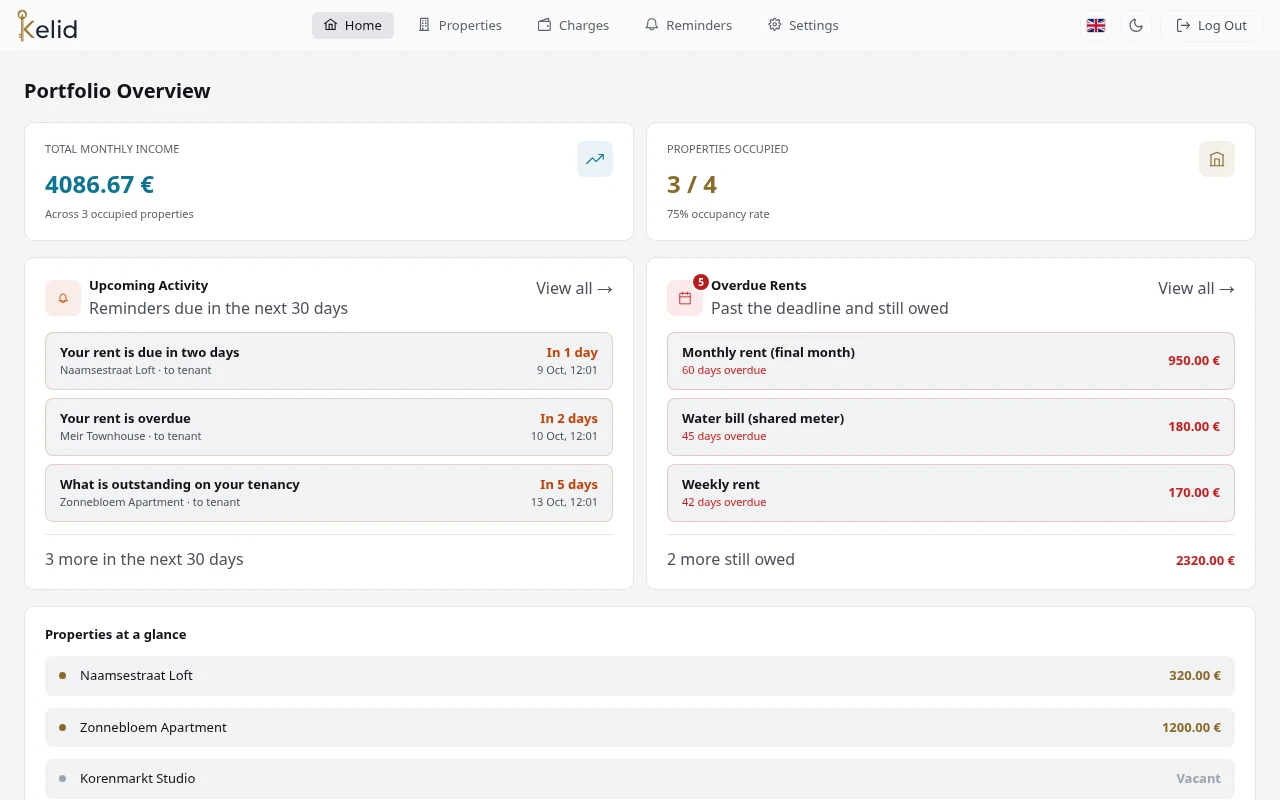The width and height of the screenshot is (1280, 800).
Task: Toggle dark mode with moon icon
Action: point(1136,25)
